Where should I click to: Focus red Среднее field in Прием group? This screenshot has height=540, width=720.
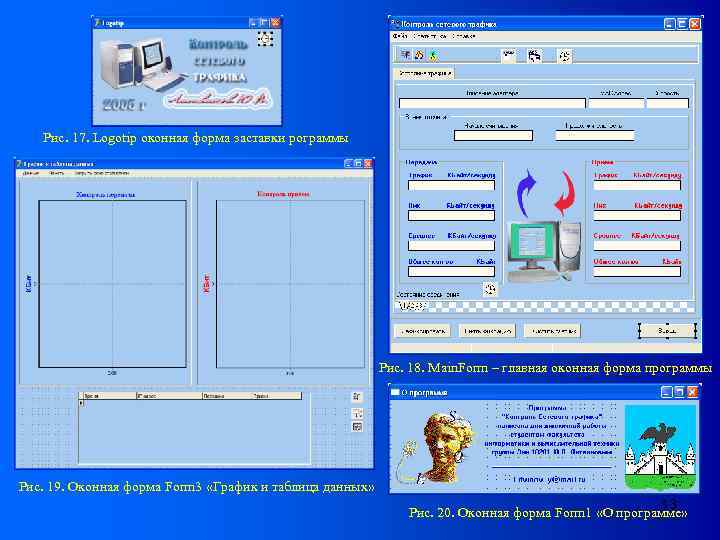pyautogui.click(x=637, y=245)
